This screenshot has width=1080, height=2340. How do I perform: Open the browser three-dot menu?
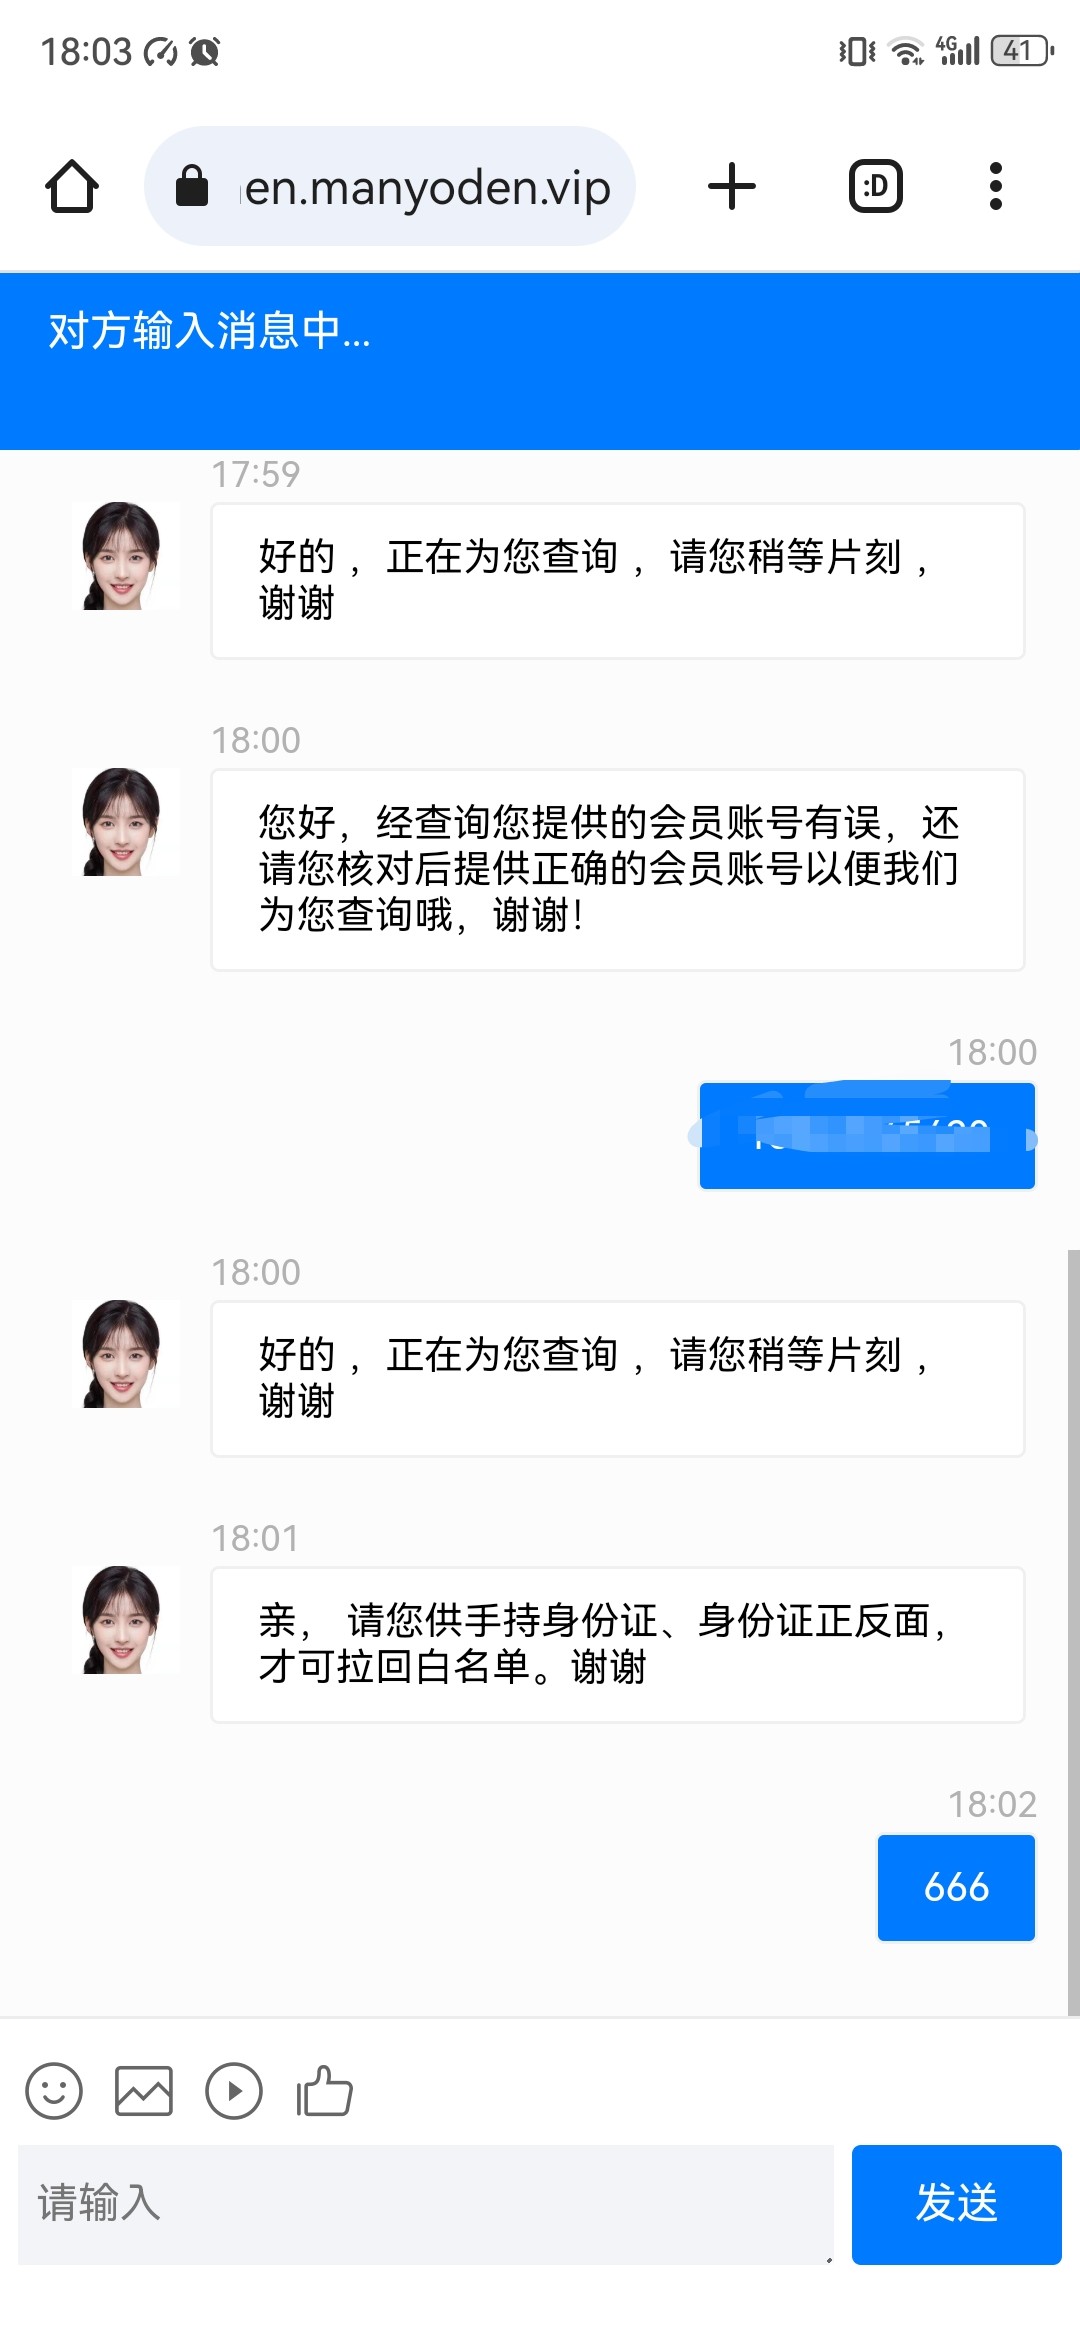(995, 187)
